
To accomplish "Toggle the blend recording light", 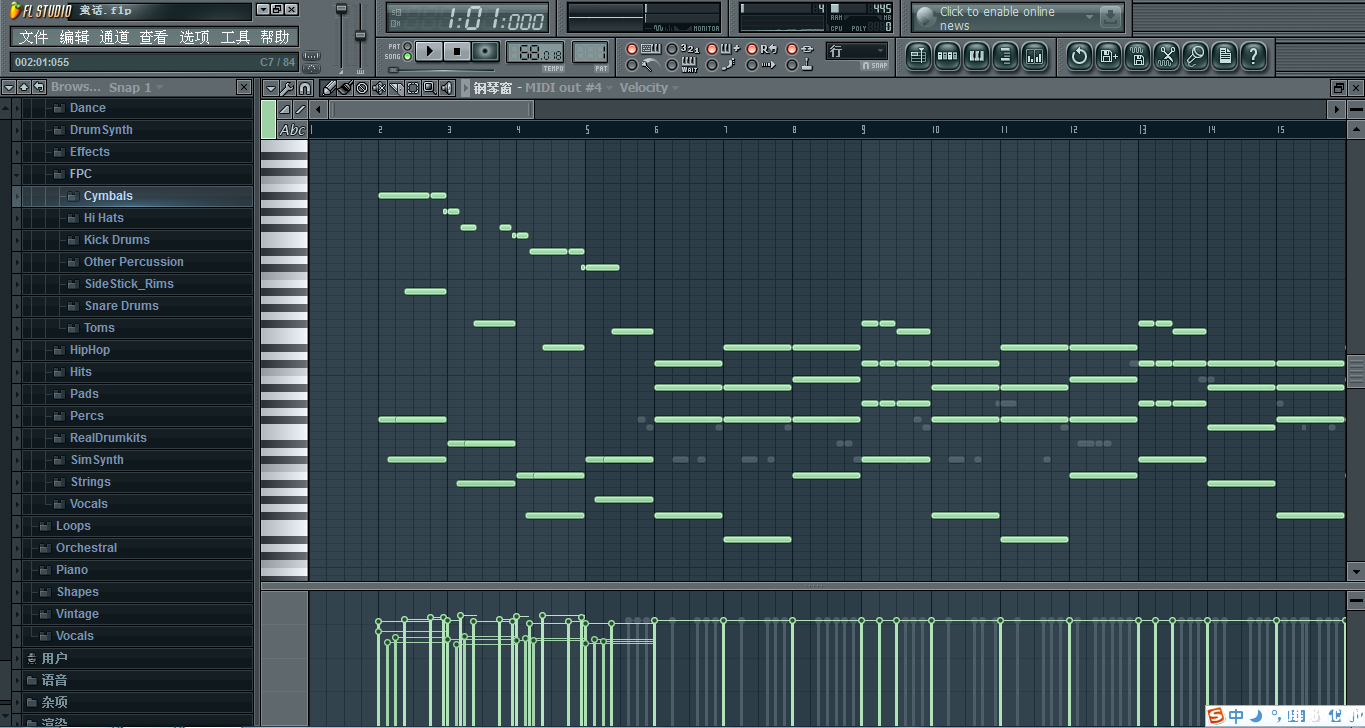I will click(x=712, y=49).
